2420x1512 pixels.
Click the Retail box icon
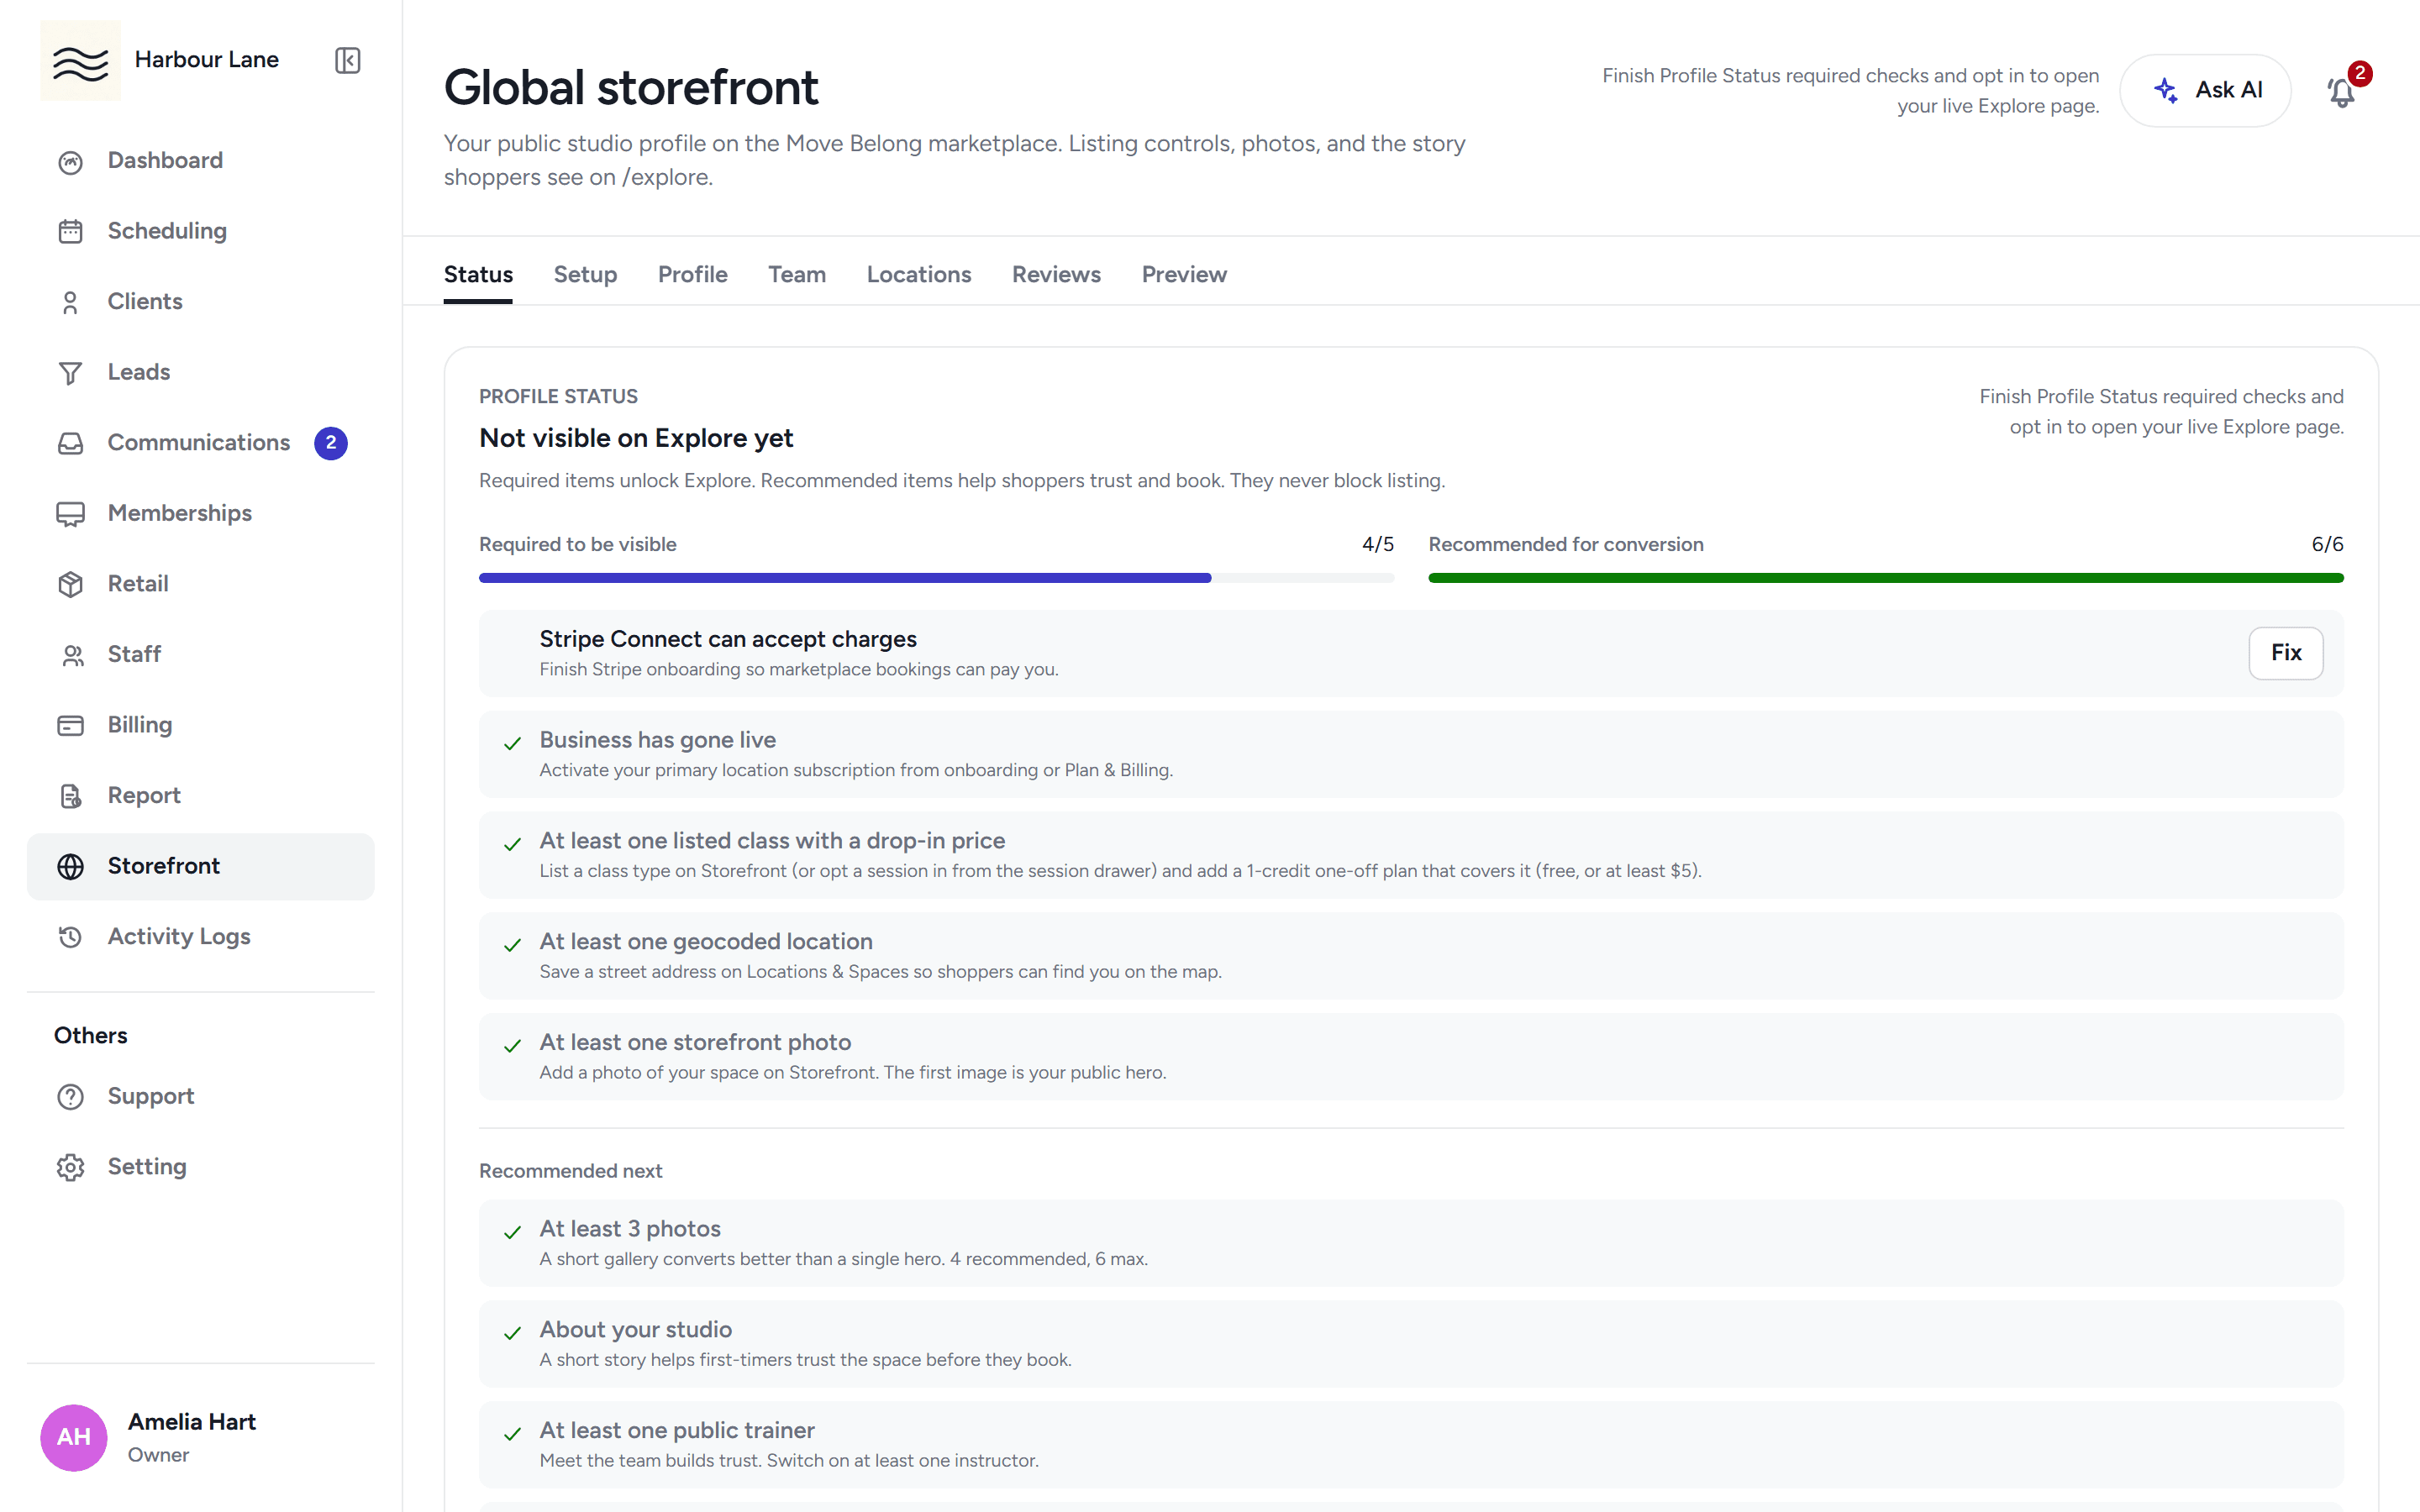(x=70, y=585)
